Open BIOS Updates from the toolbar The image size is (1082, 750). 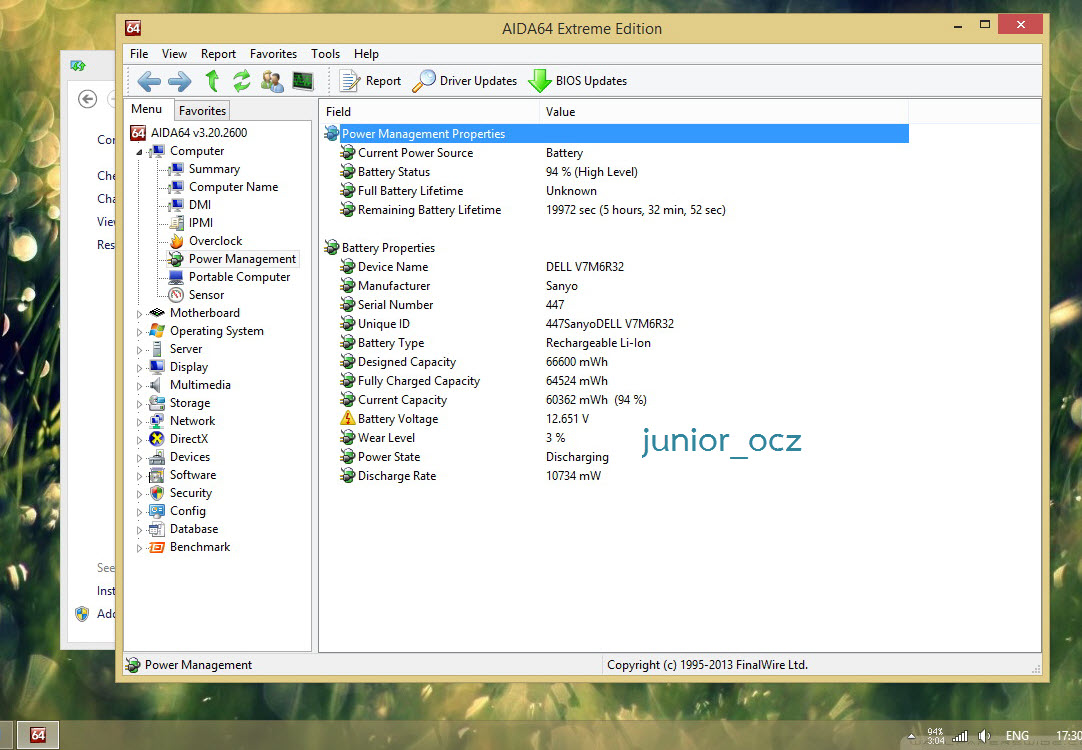point(578,81)
